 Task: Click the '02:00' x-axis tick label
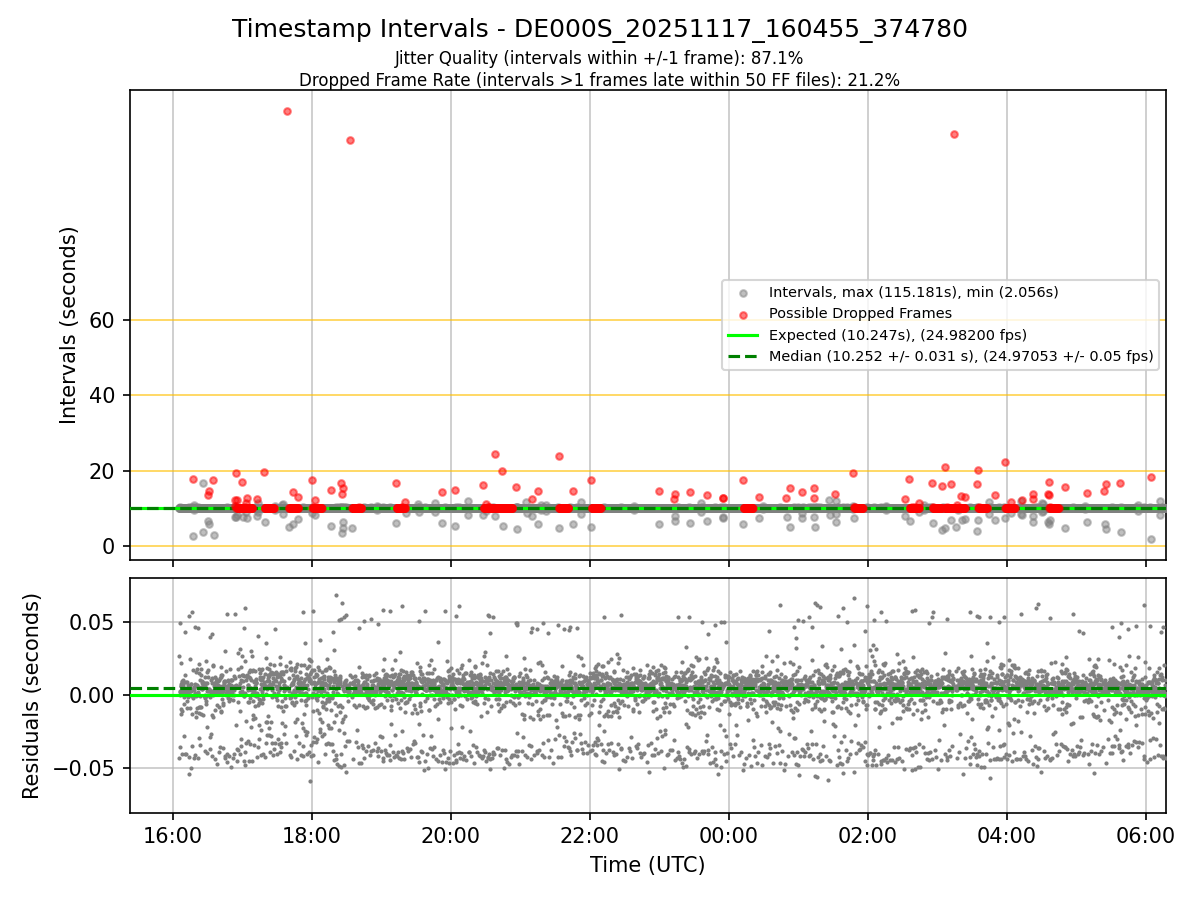[x=867, y=834]
